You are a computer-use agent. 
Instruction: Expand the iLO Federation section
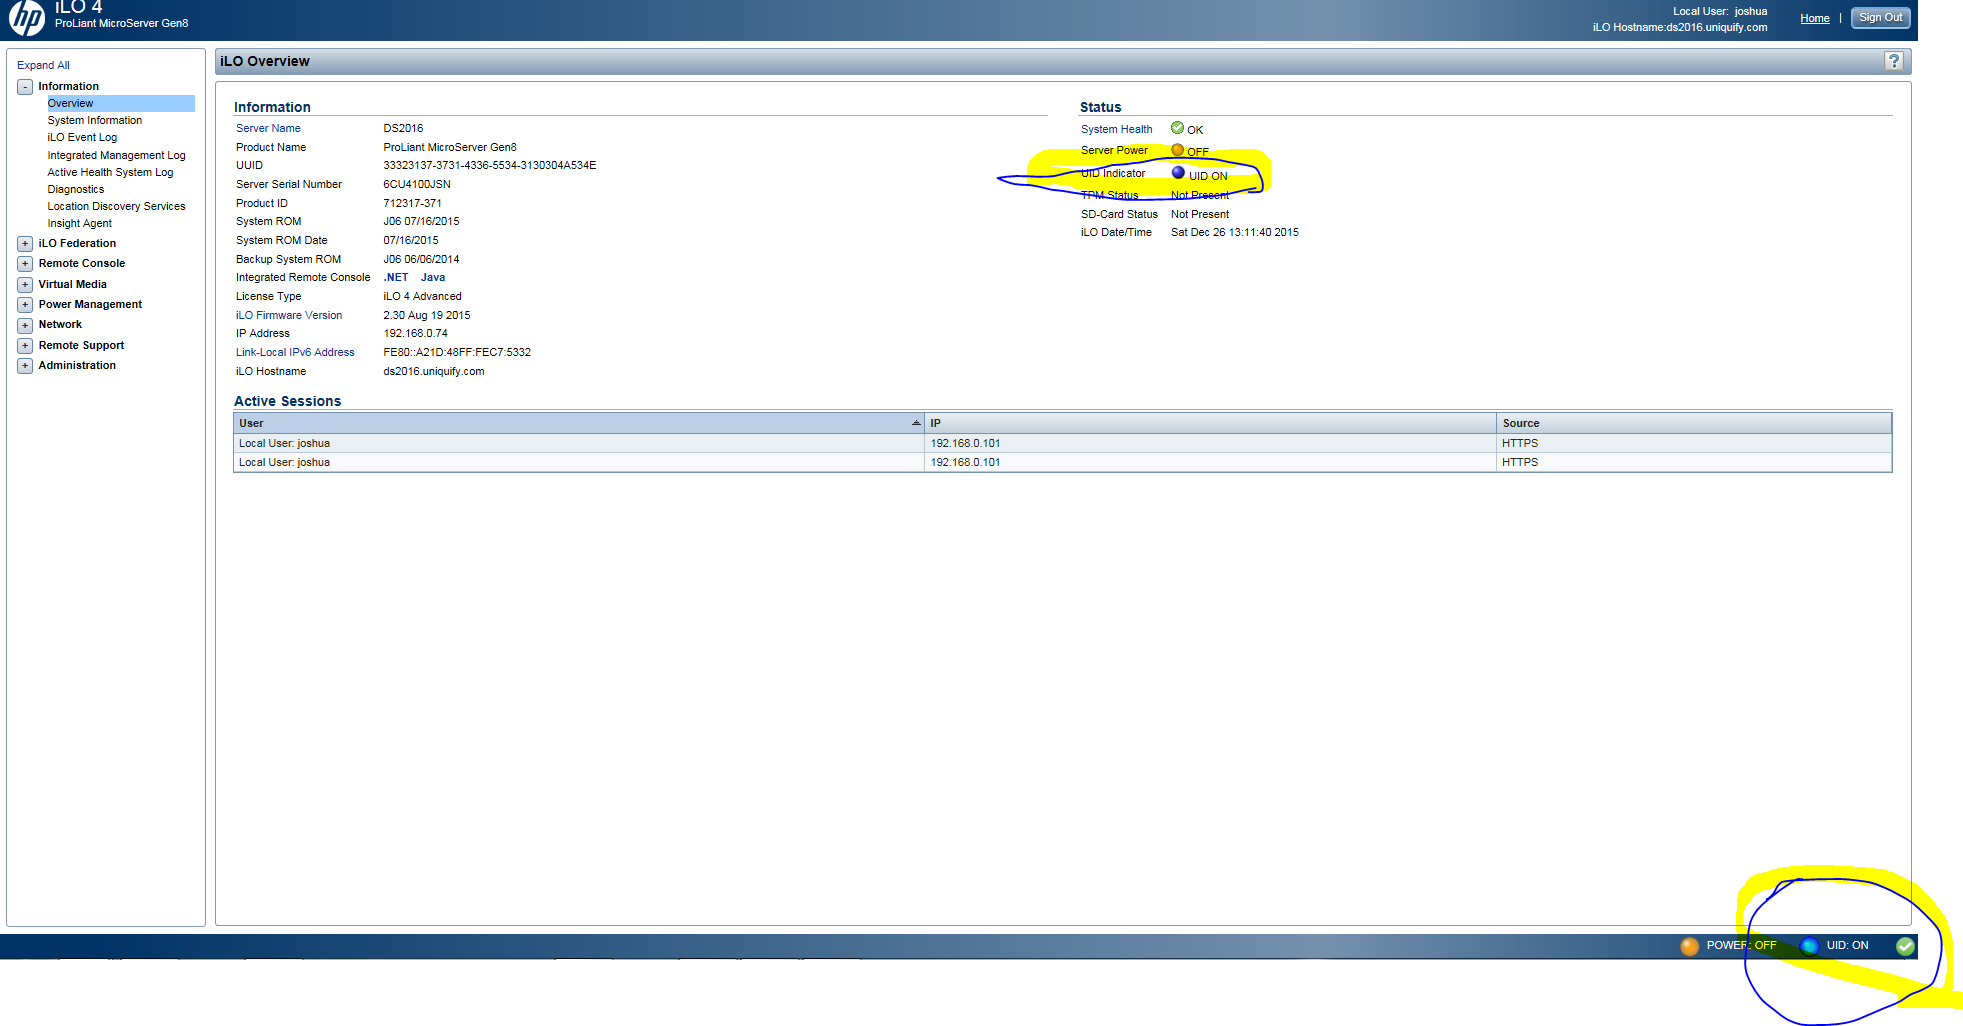coord(25,244)
